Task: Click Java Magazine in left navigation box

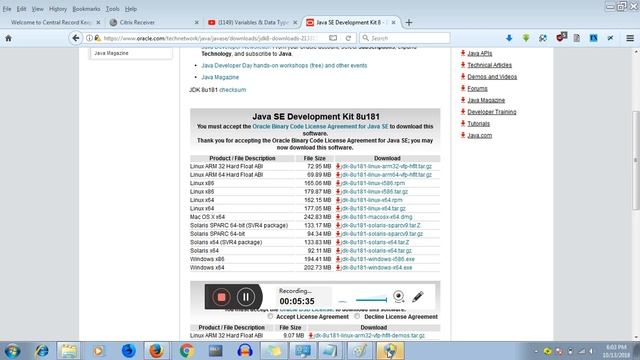Action: [x=111, y=53]
